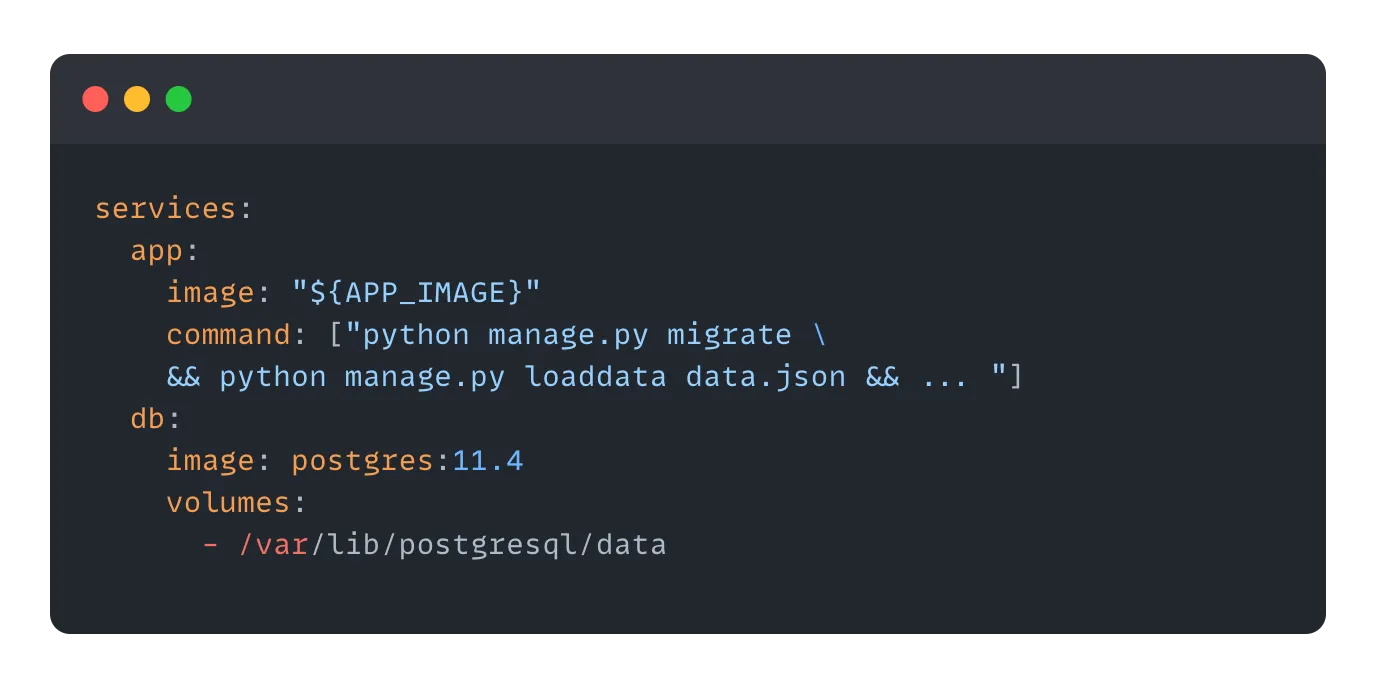The height and width of the screenshot is (688, 1376).
Task: Click the dash before the volume path
Action: pos(210,545)
